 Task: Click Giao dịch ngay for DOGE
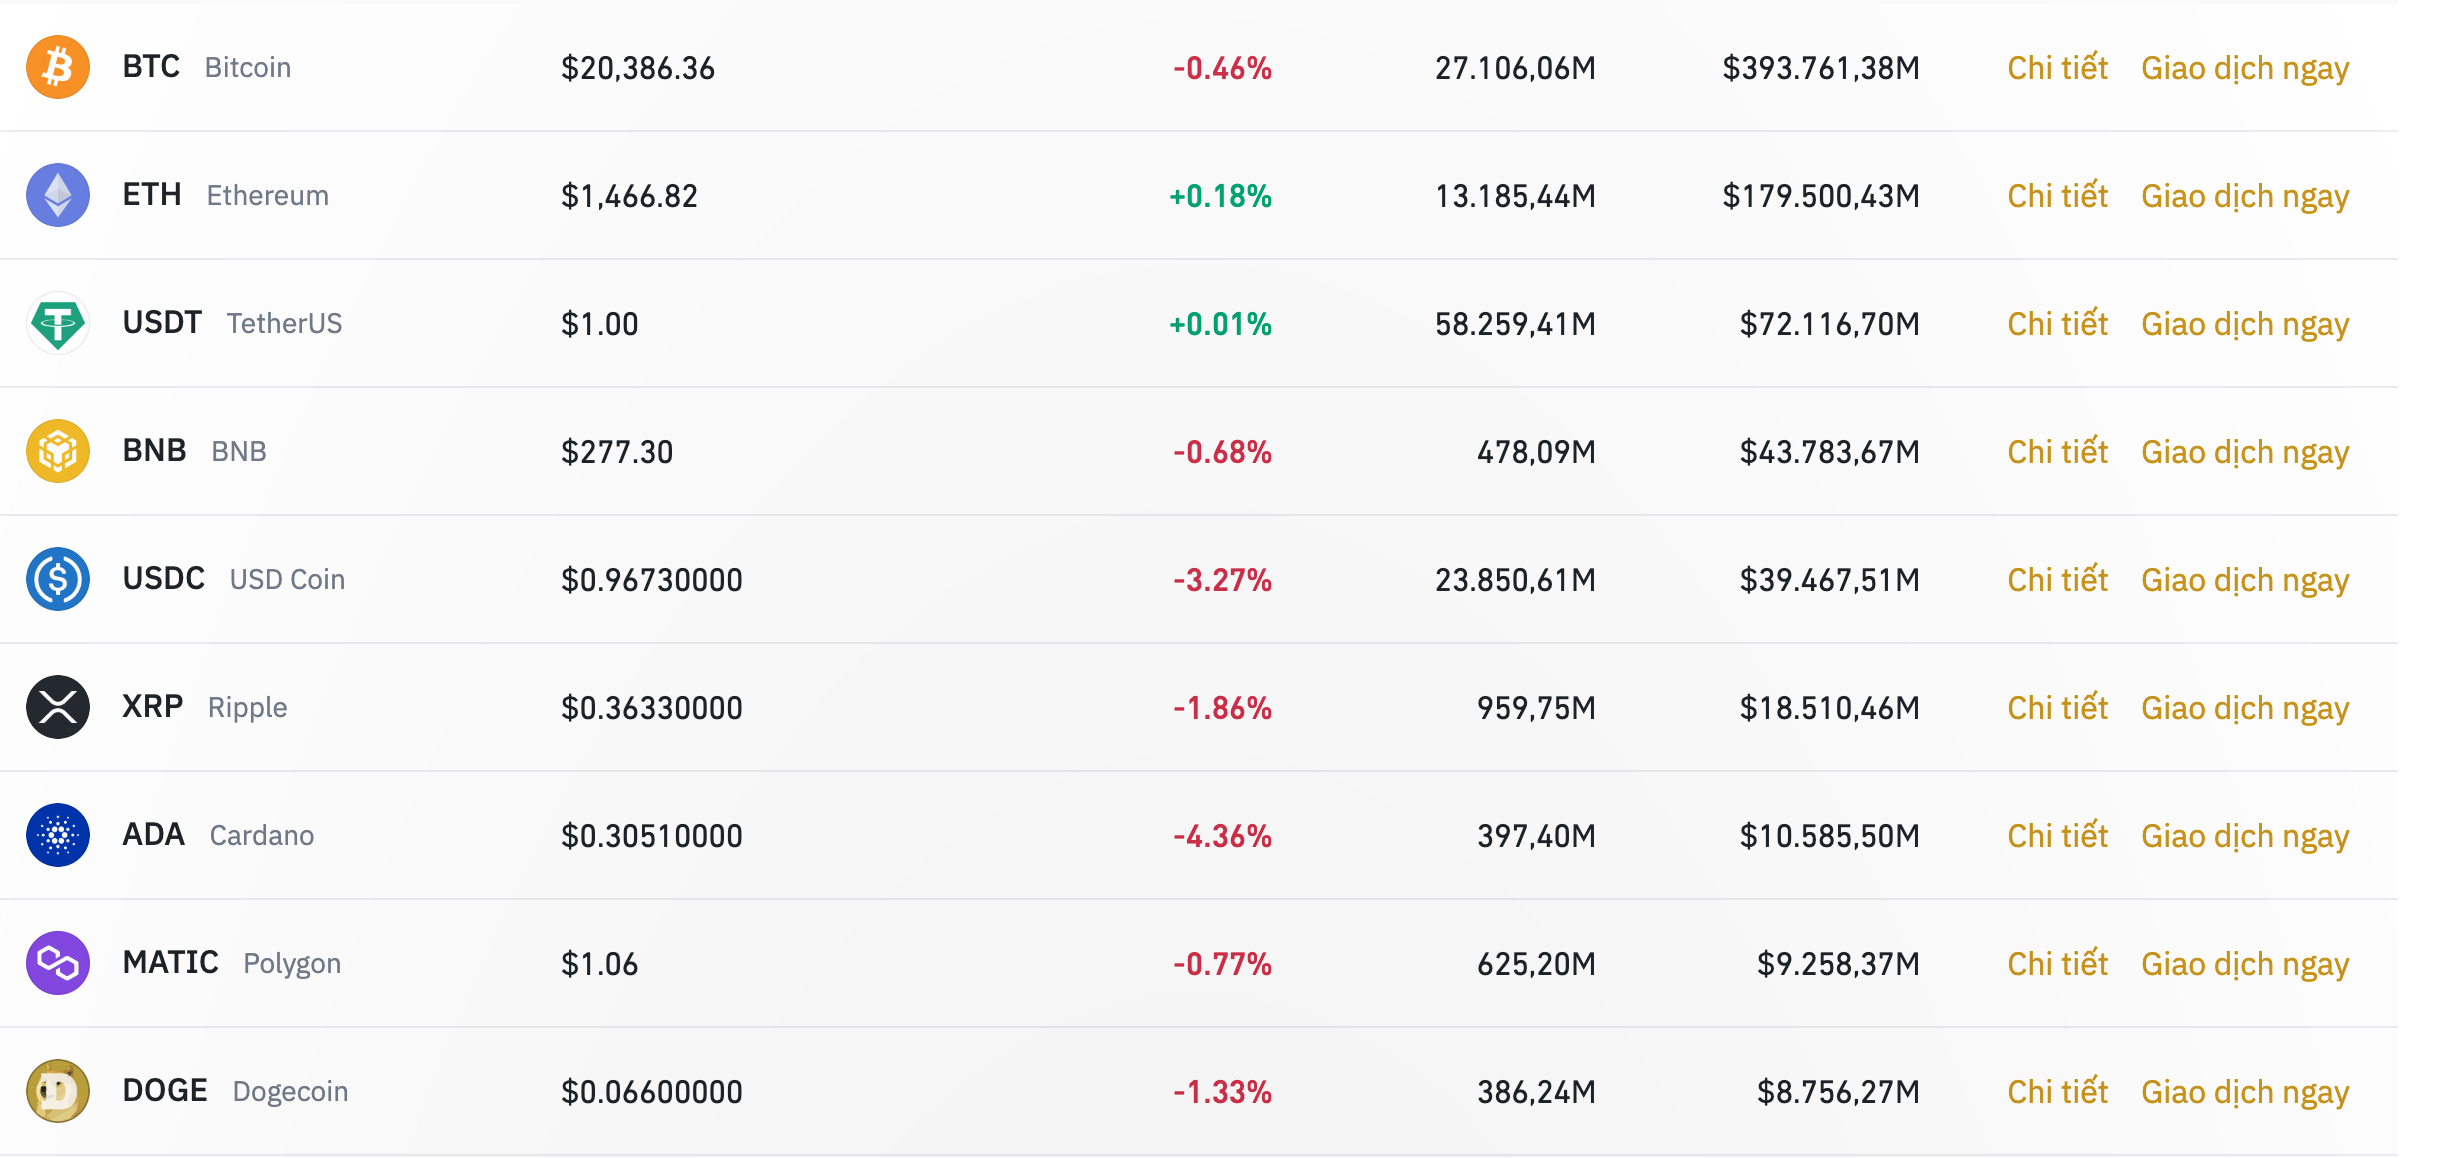[2245, 1093]
